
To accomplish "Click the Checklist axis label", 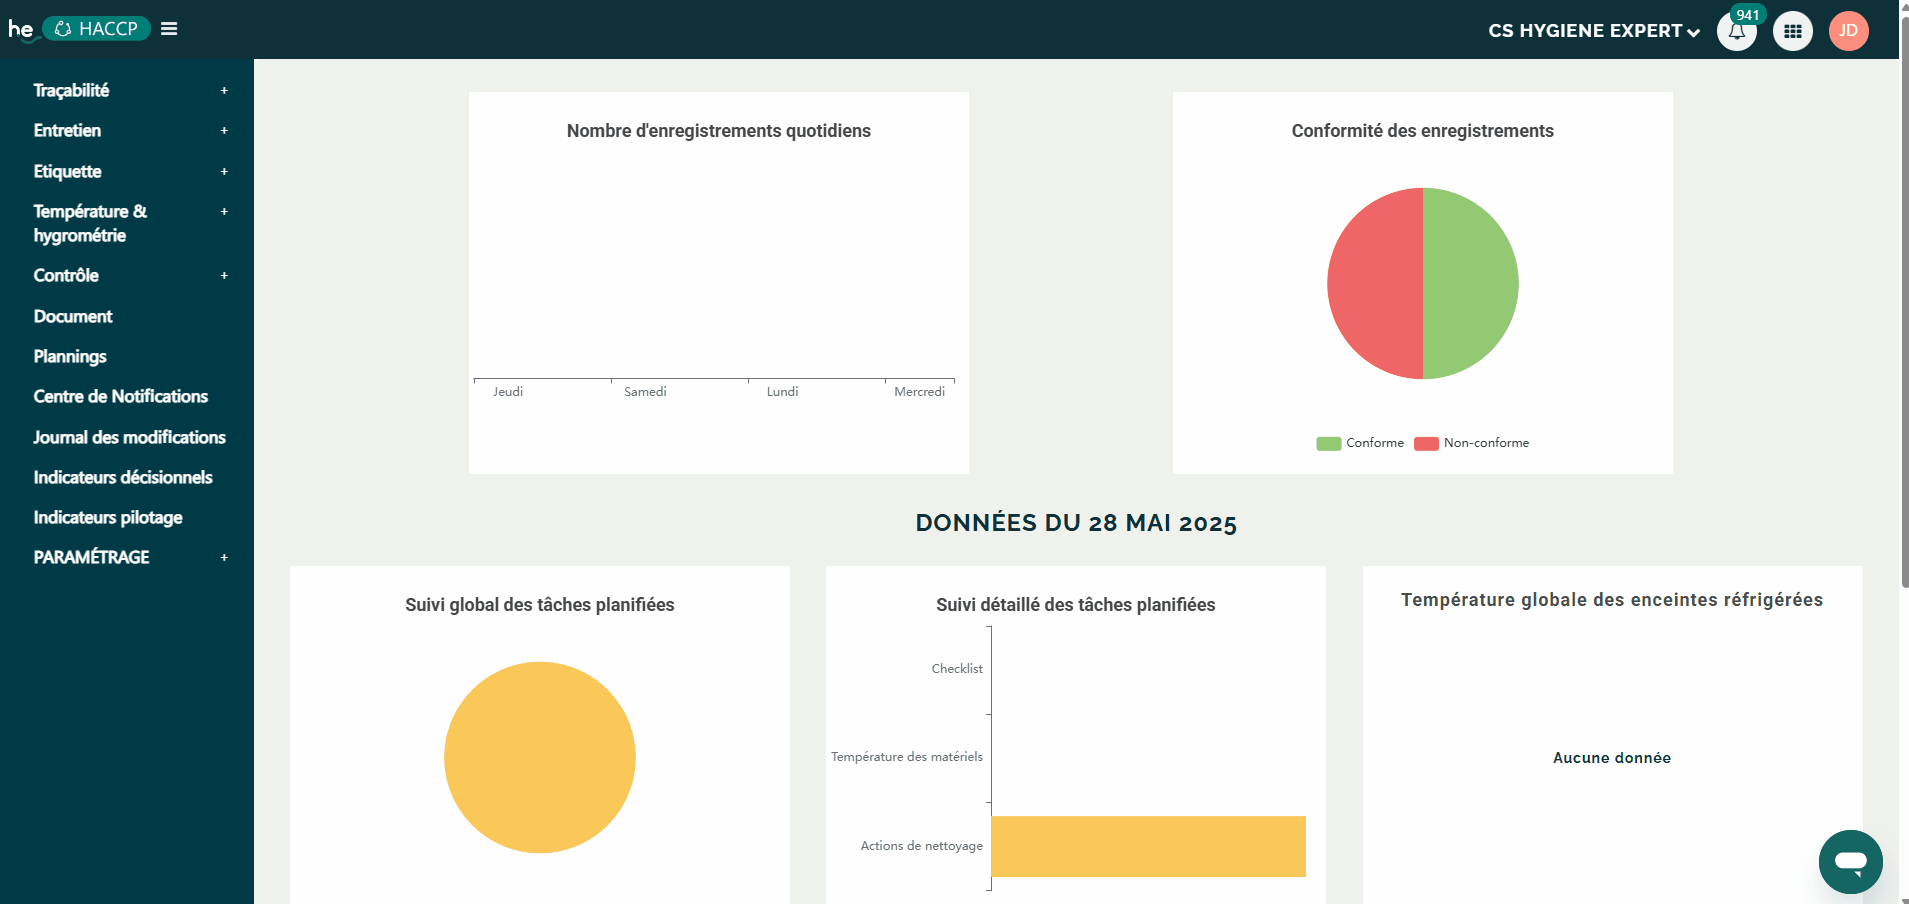I will click(957, 669).
